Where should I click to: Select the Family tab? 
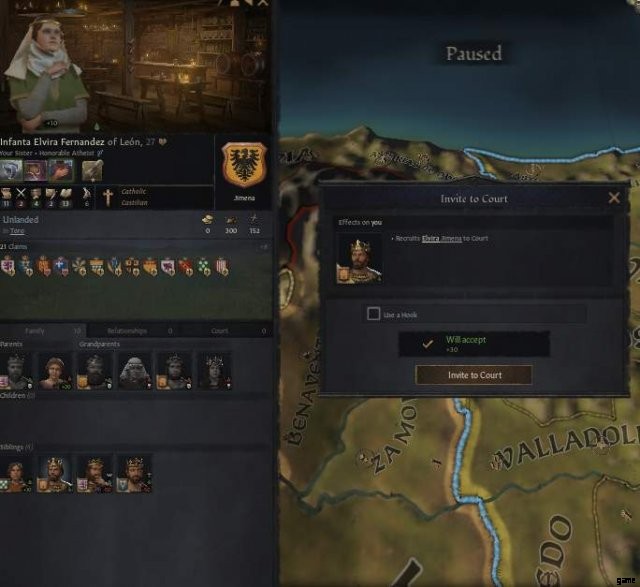[35, 331]
